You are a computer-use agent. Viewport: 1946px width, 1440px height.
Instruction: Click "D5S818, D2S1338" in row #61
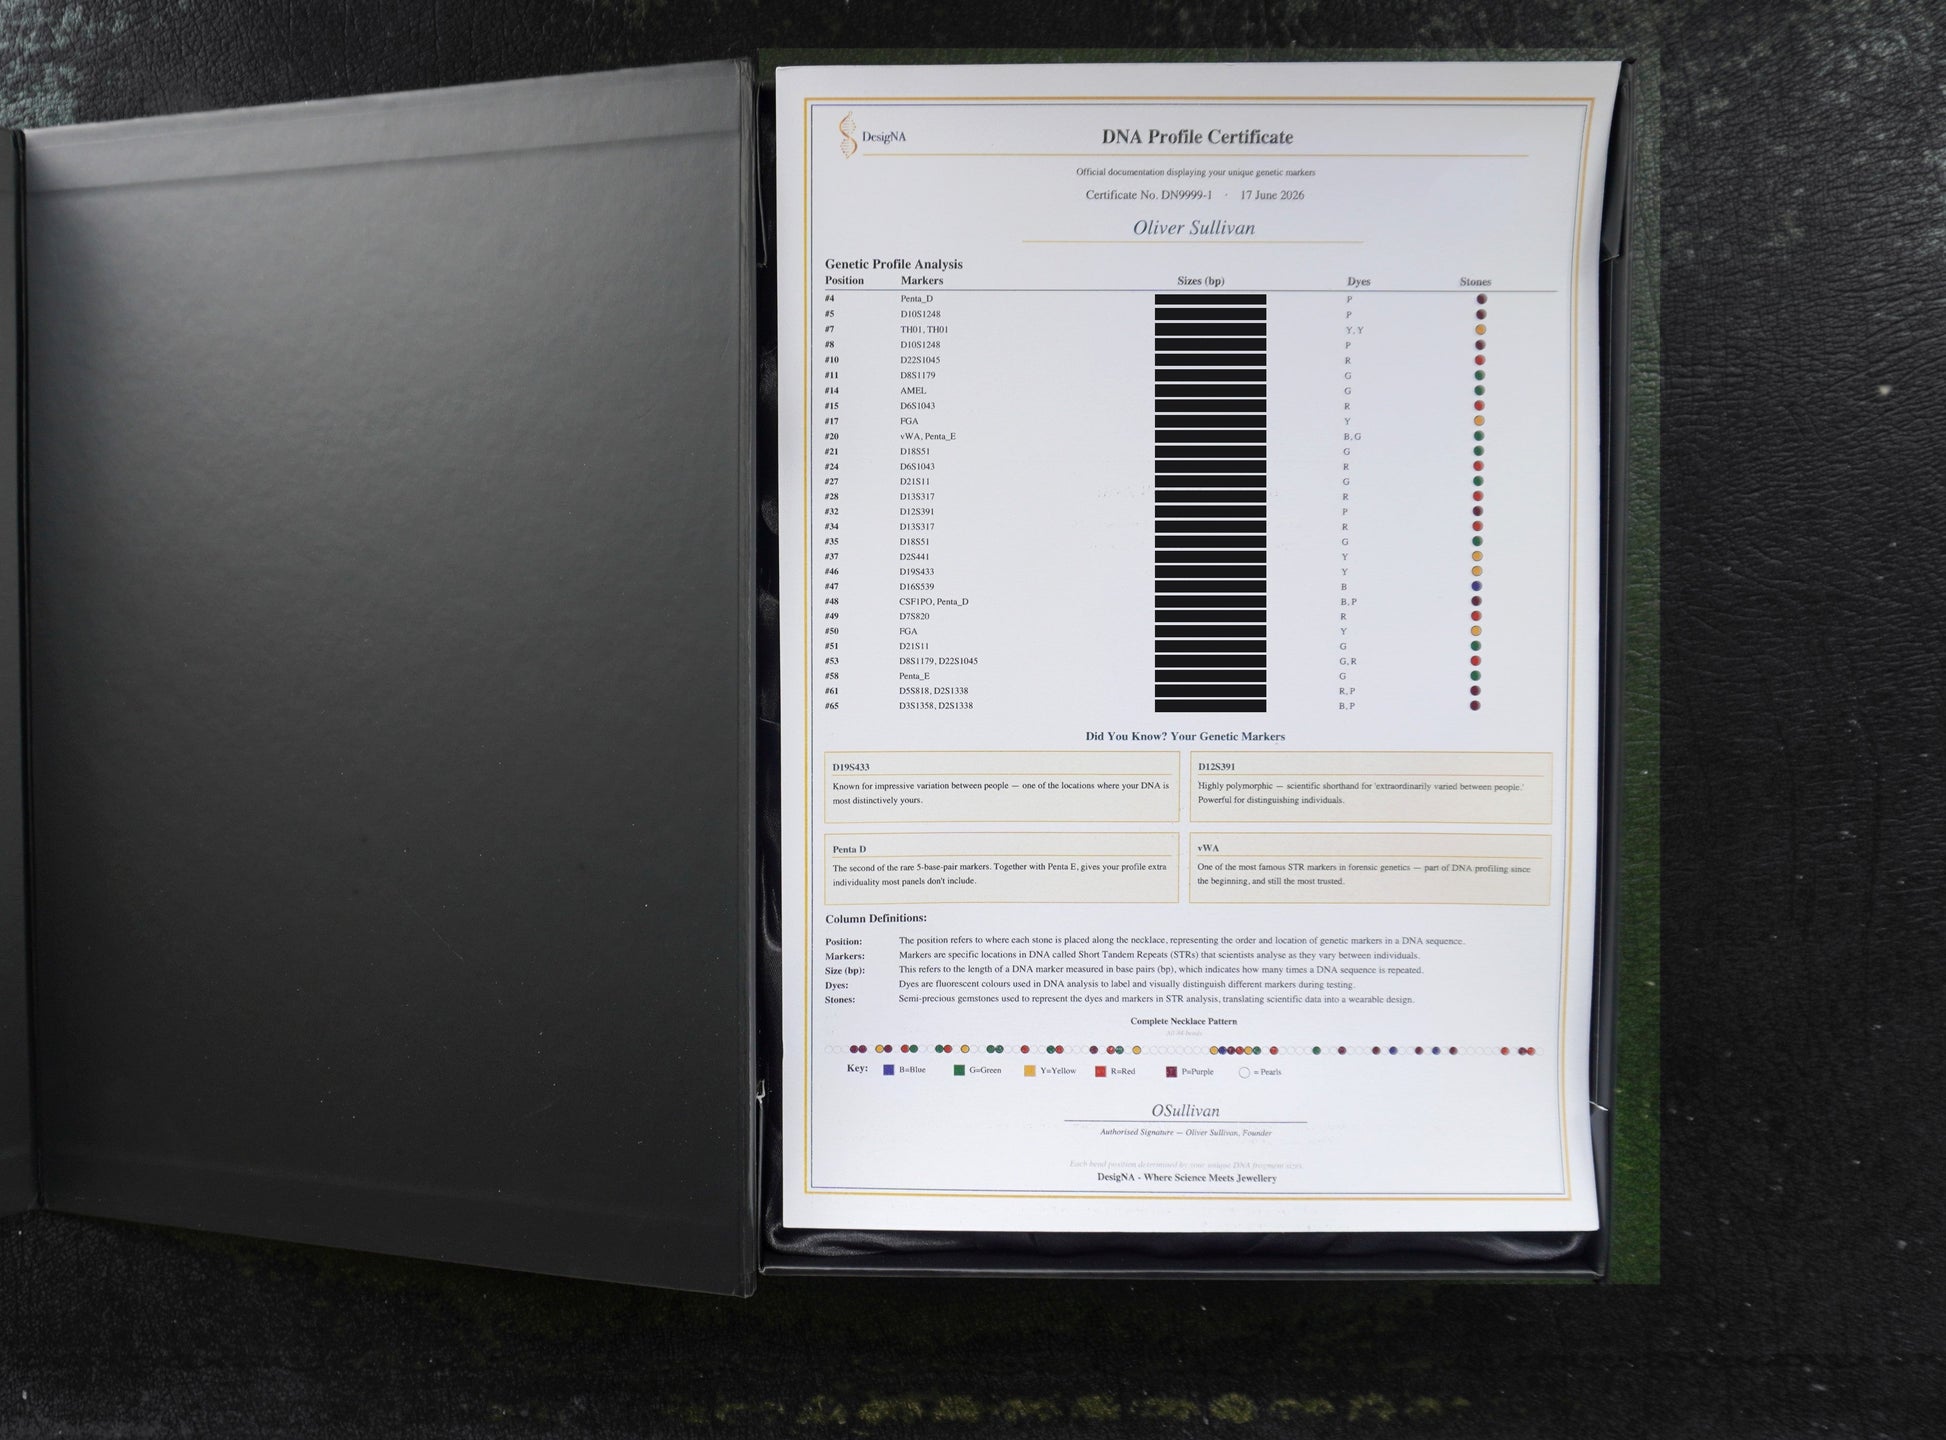click(932, 691)
